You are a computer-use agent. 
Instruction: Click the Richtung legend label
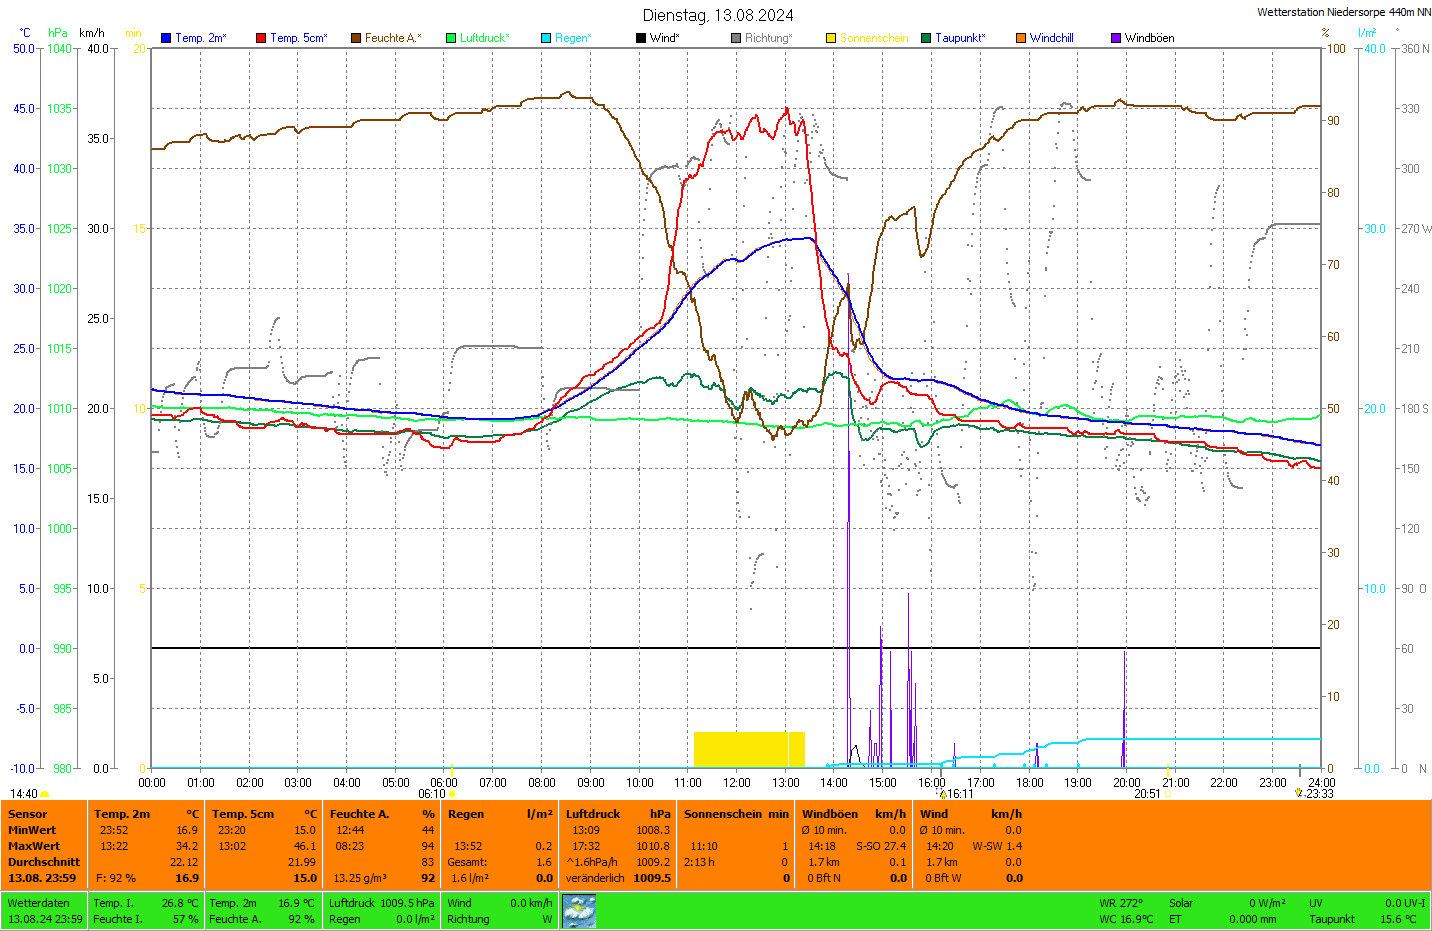coord(768,38)
